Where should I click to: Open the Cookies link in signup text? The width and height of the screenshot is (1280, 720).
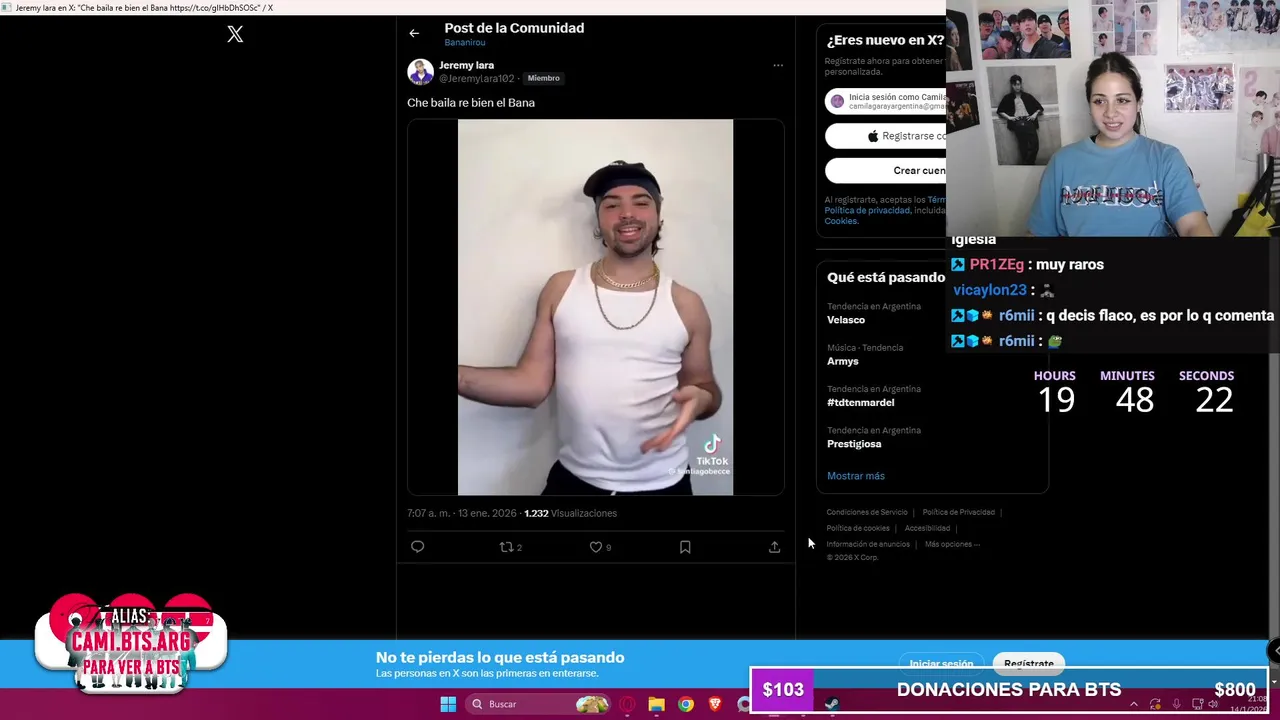(x=841, y=221)
